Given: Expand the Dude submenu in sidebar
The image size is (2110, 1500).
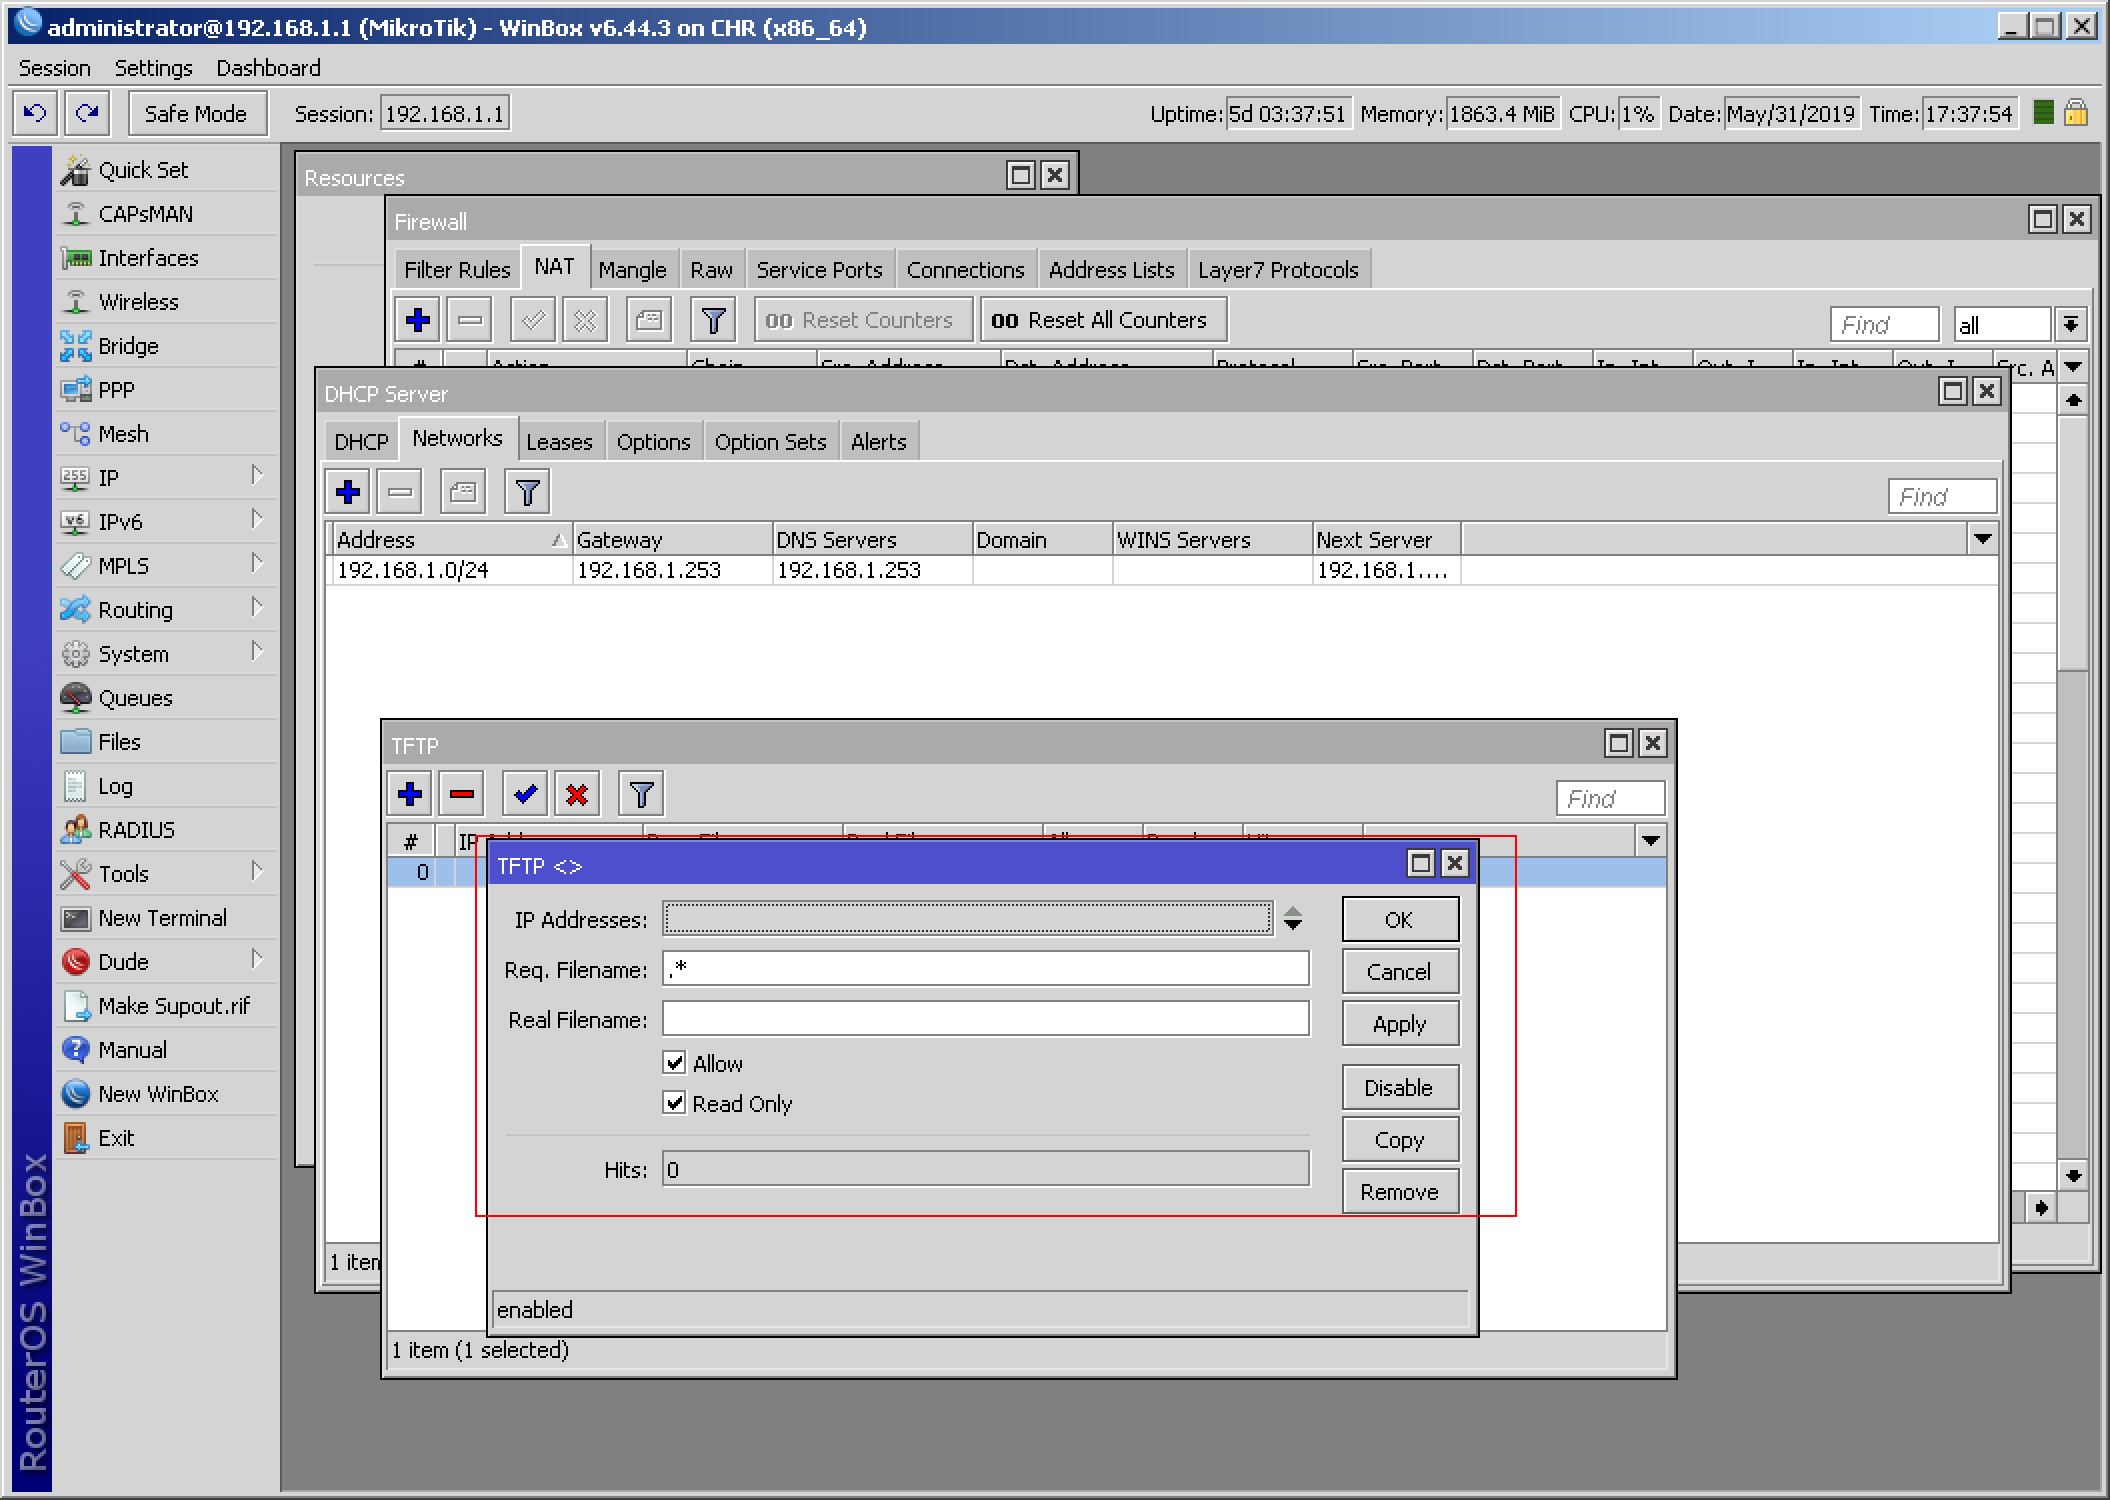Looking at the screenshot, I should click(x=257, y=960).
